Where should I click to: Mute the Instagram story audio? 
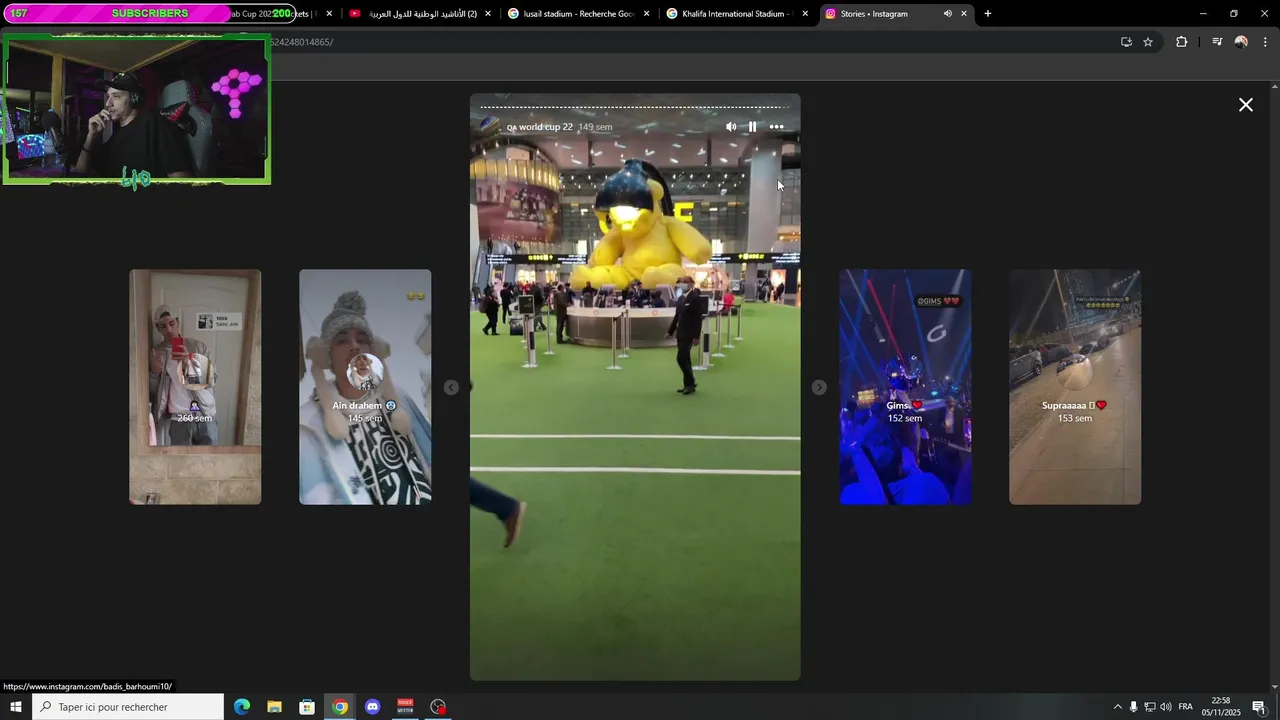(731, 127)
